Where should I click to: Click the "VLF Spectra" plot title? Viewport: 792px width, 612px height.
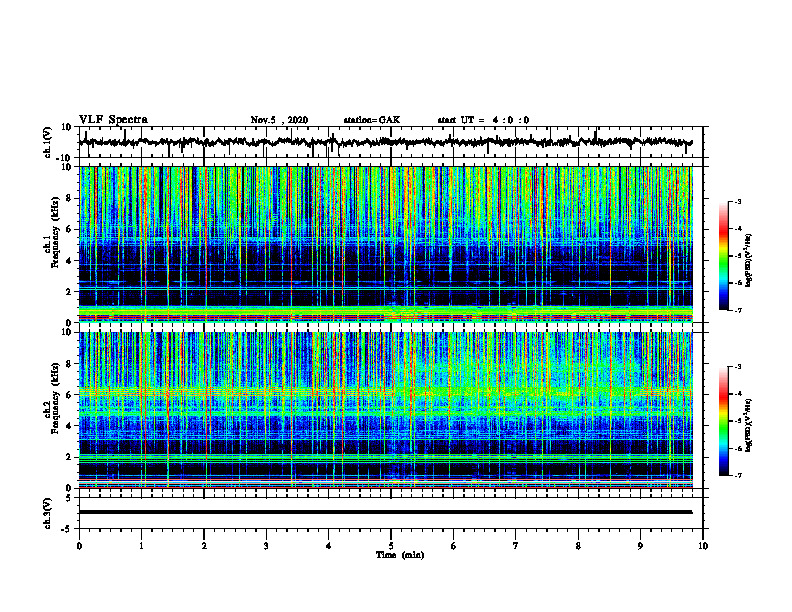pos(113,120)
